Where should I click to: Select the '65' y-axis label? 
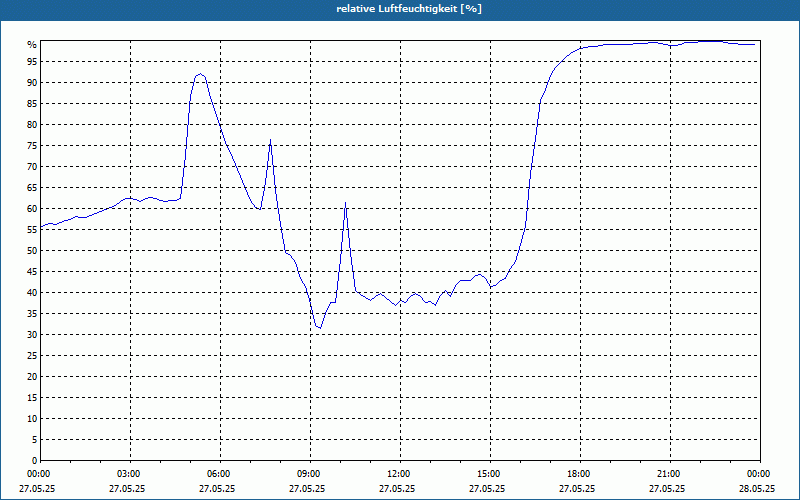click(x=32, y=188)
